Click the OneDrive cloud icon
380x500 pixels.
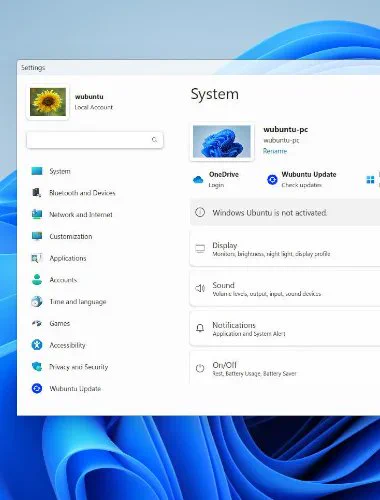(x=198, y=180)
